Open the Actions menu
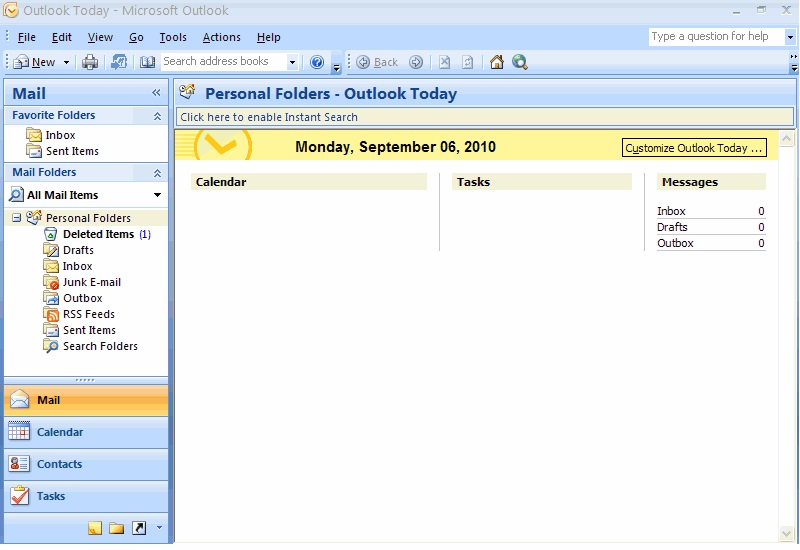The height and width of the screenshot is (550, 800). [x=221, y=37]
